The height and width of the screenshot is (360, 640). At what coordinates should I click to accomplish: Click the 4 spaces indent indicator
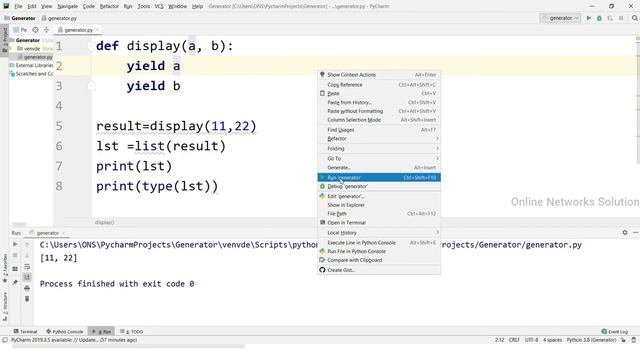coord(552,340)
